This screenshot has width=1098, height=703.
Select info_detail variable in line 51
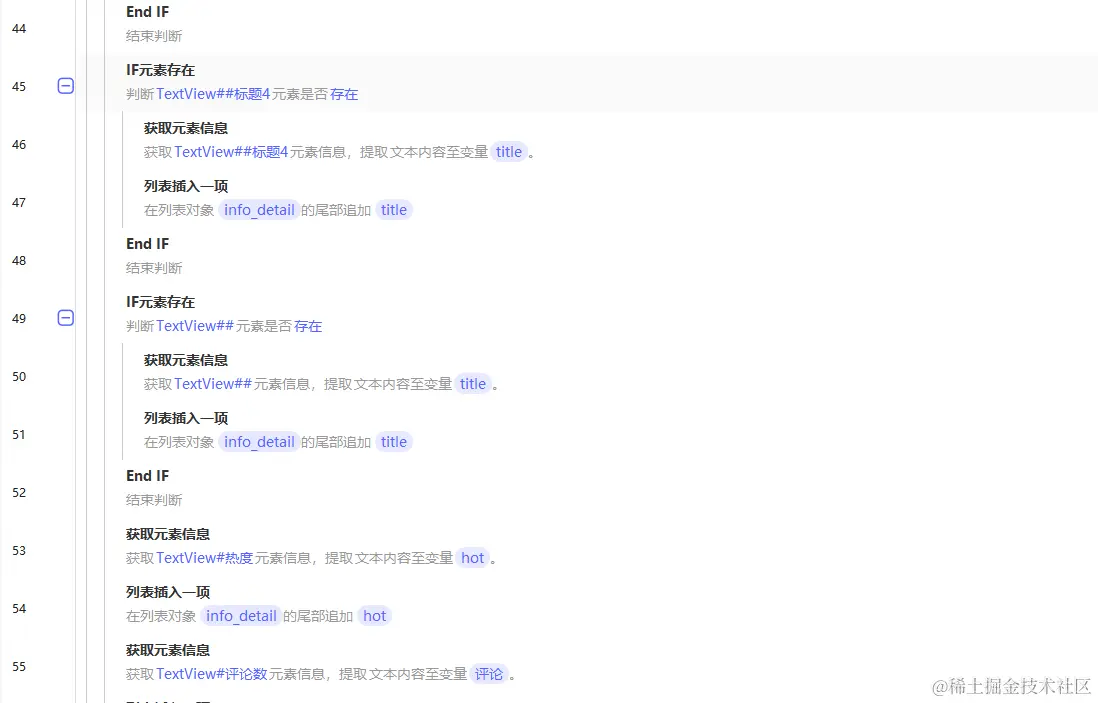tap(259, 442)
